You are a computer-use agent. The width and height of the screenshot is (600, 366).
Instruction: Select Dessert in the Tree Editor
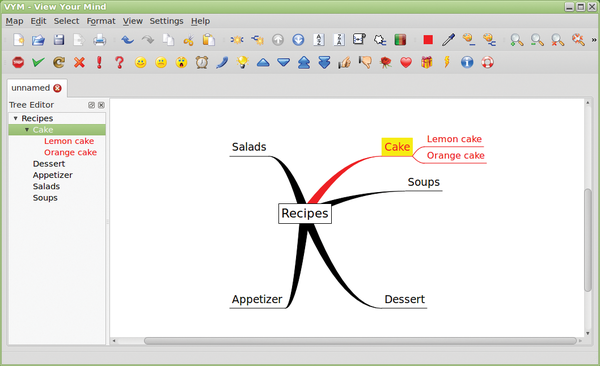pos(49,164)
